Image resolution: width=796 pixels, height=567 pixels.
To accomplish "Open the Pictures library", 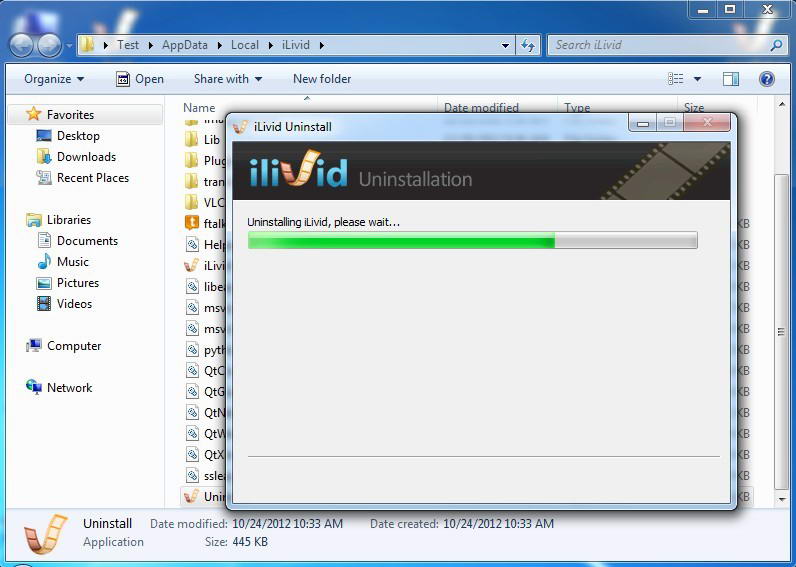I will (x=78, y=283).
